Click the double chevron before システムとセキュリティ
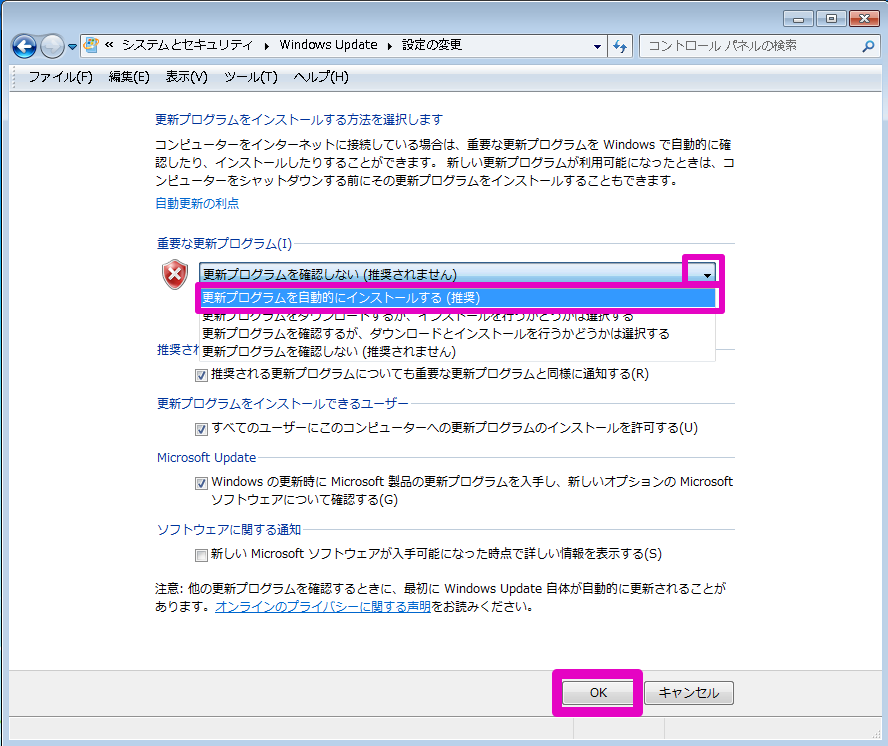888x746 pixels. pos(109,45)
